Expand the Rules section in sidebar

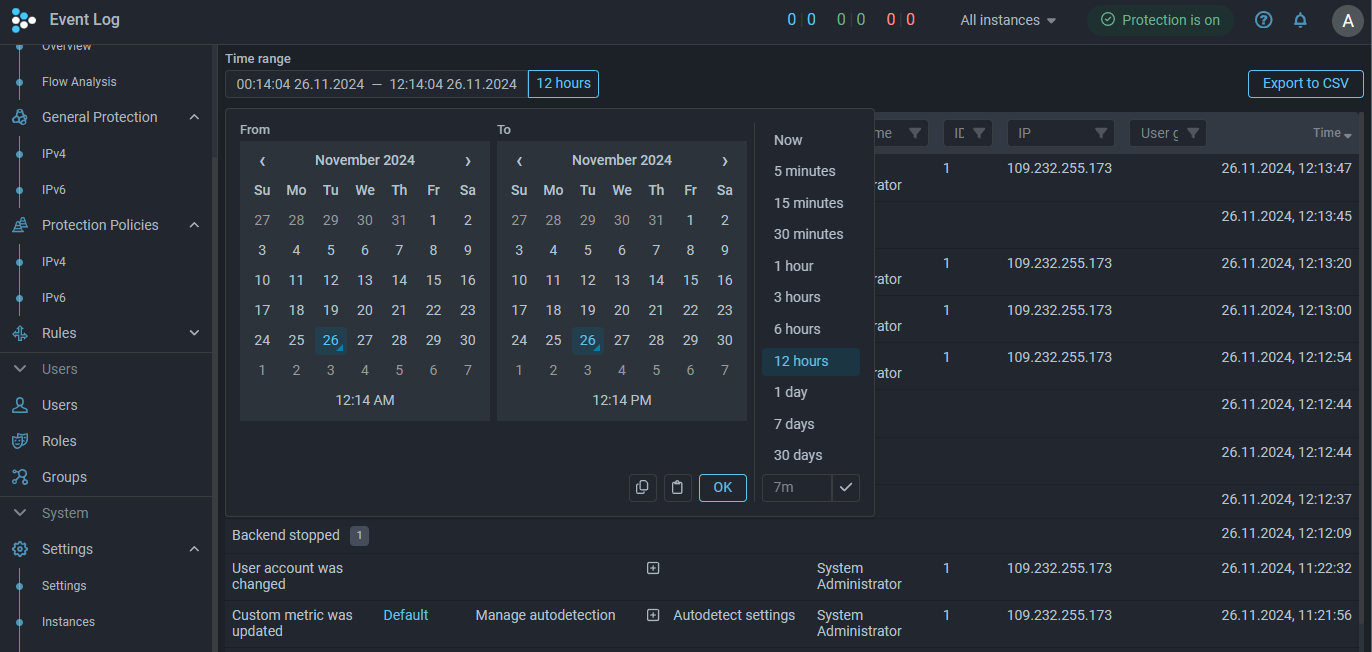tap(194, 333)
